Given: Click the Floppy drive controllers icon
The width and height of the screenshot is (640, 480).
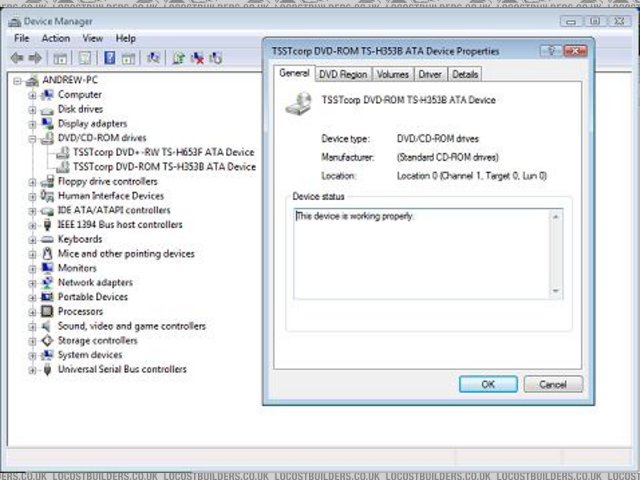Looking at the screenshot, I should tap(47, 181).
